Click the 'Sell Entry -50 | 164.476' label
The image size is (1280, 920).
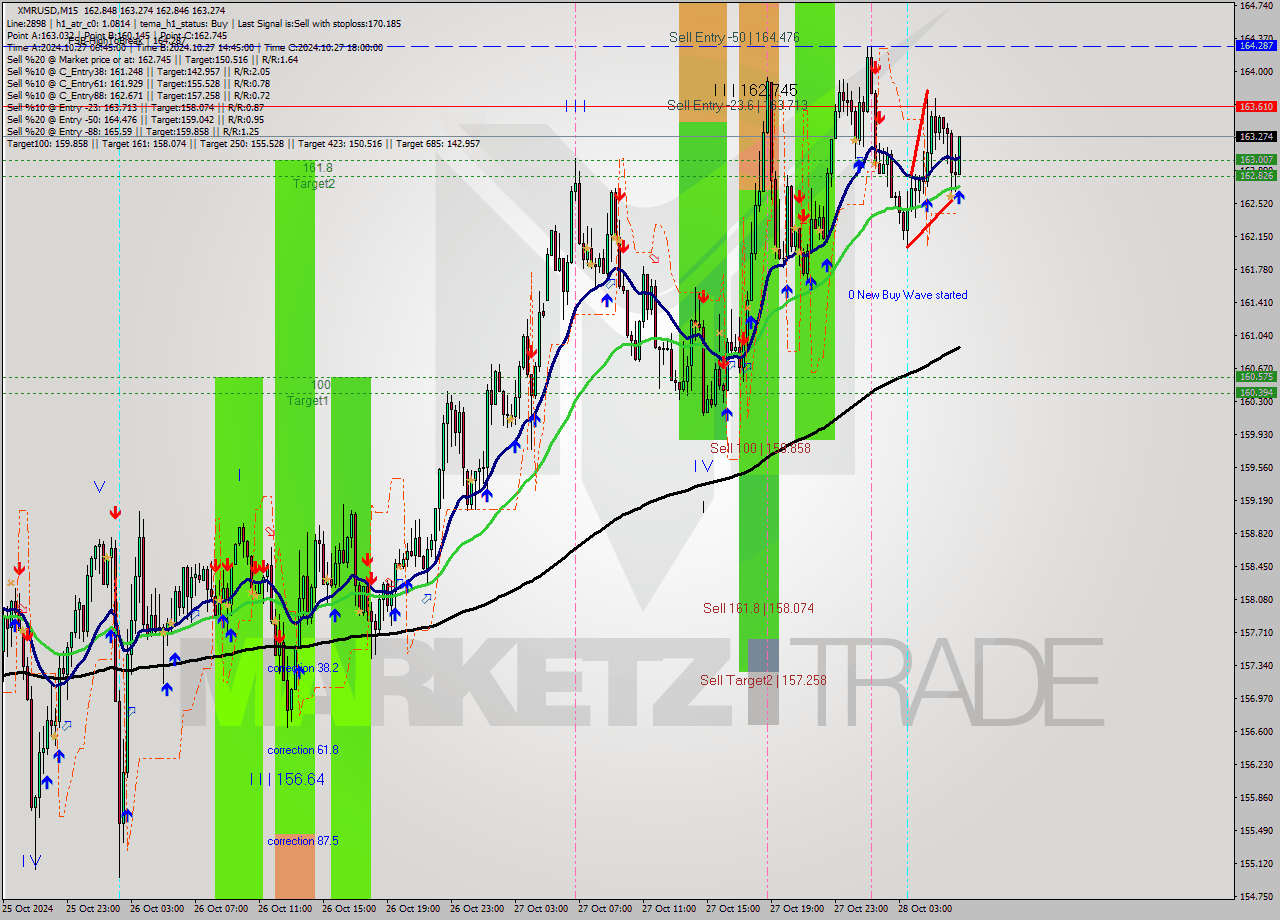(734, 37)
